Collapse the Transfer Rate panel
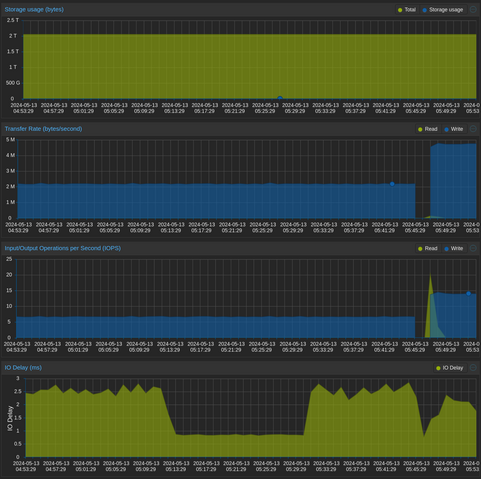This screenshot has width=481, height=479. [x=473, y=129]
